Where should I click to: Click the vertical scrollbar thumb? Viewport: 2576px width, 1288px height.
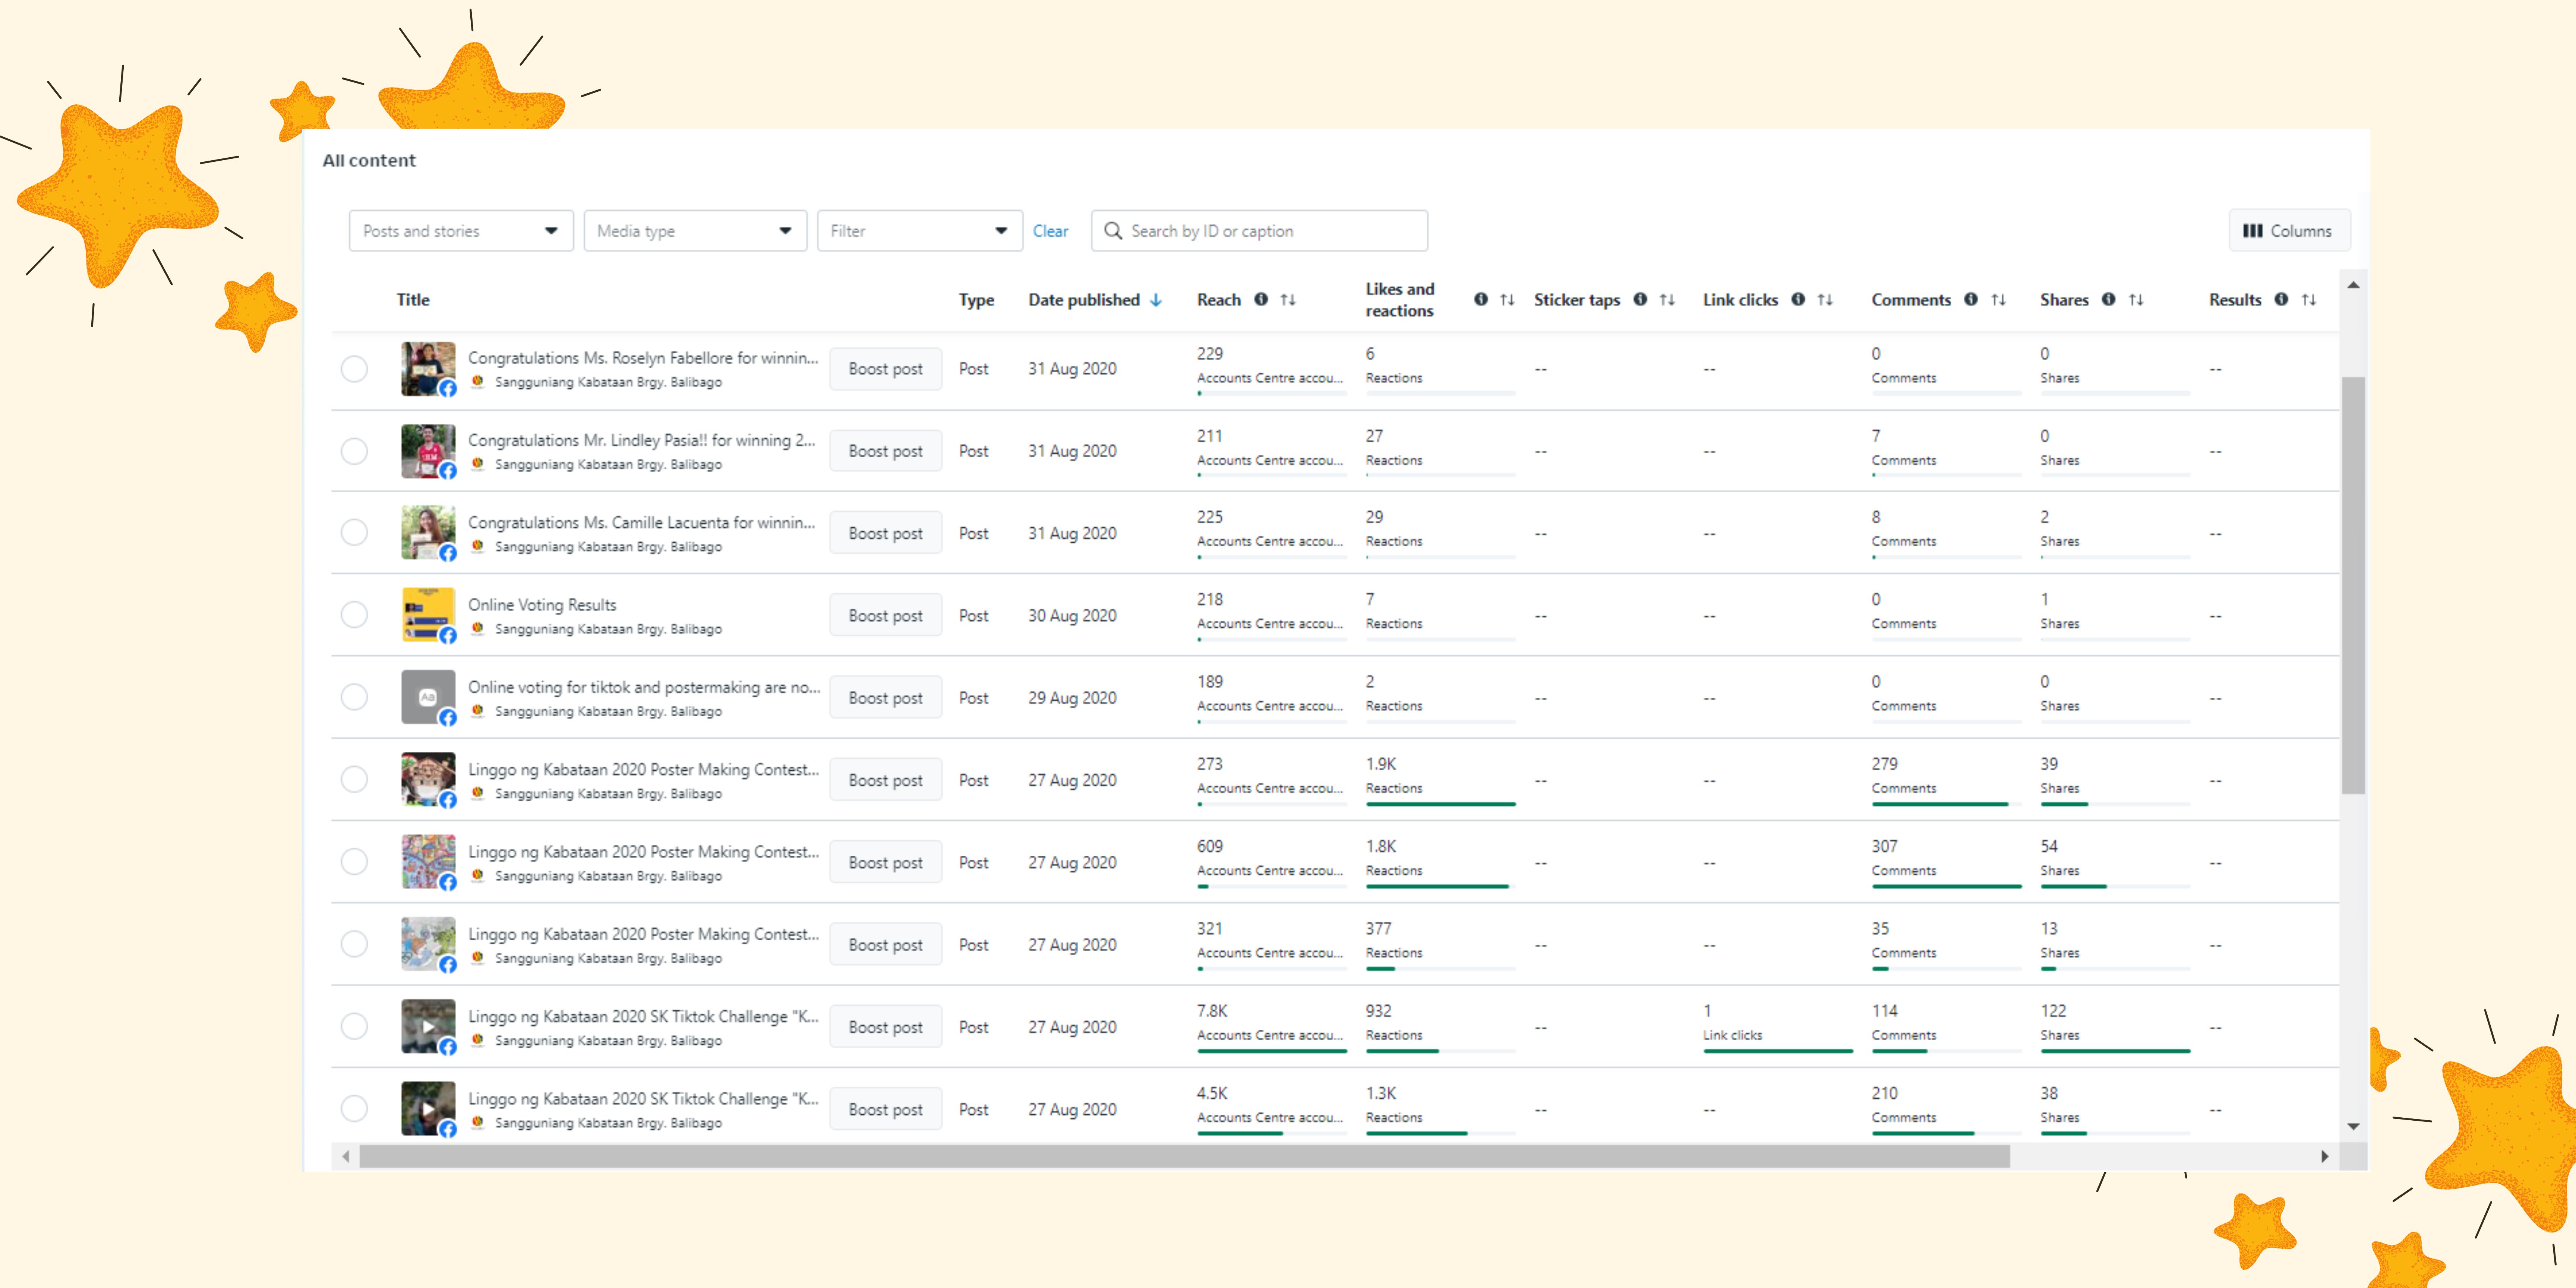(x=2353, y=585)
